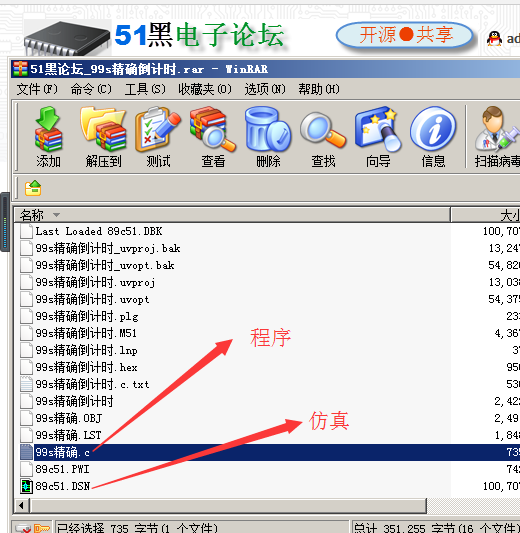Open the 收藏夹(O) menu
Image resolution: width=520 pixels, height=533 pixels.
205,89
